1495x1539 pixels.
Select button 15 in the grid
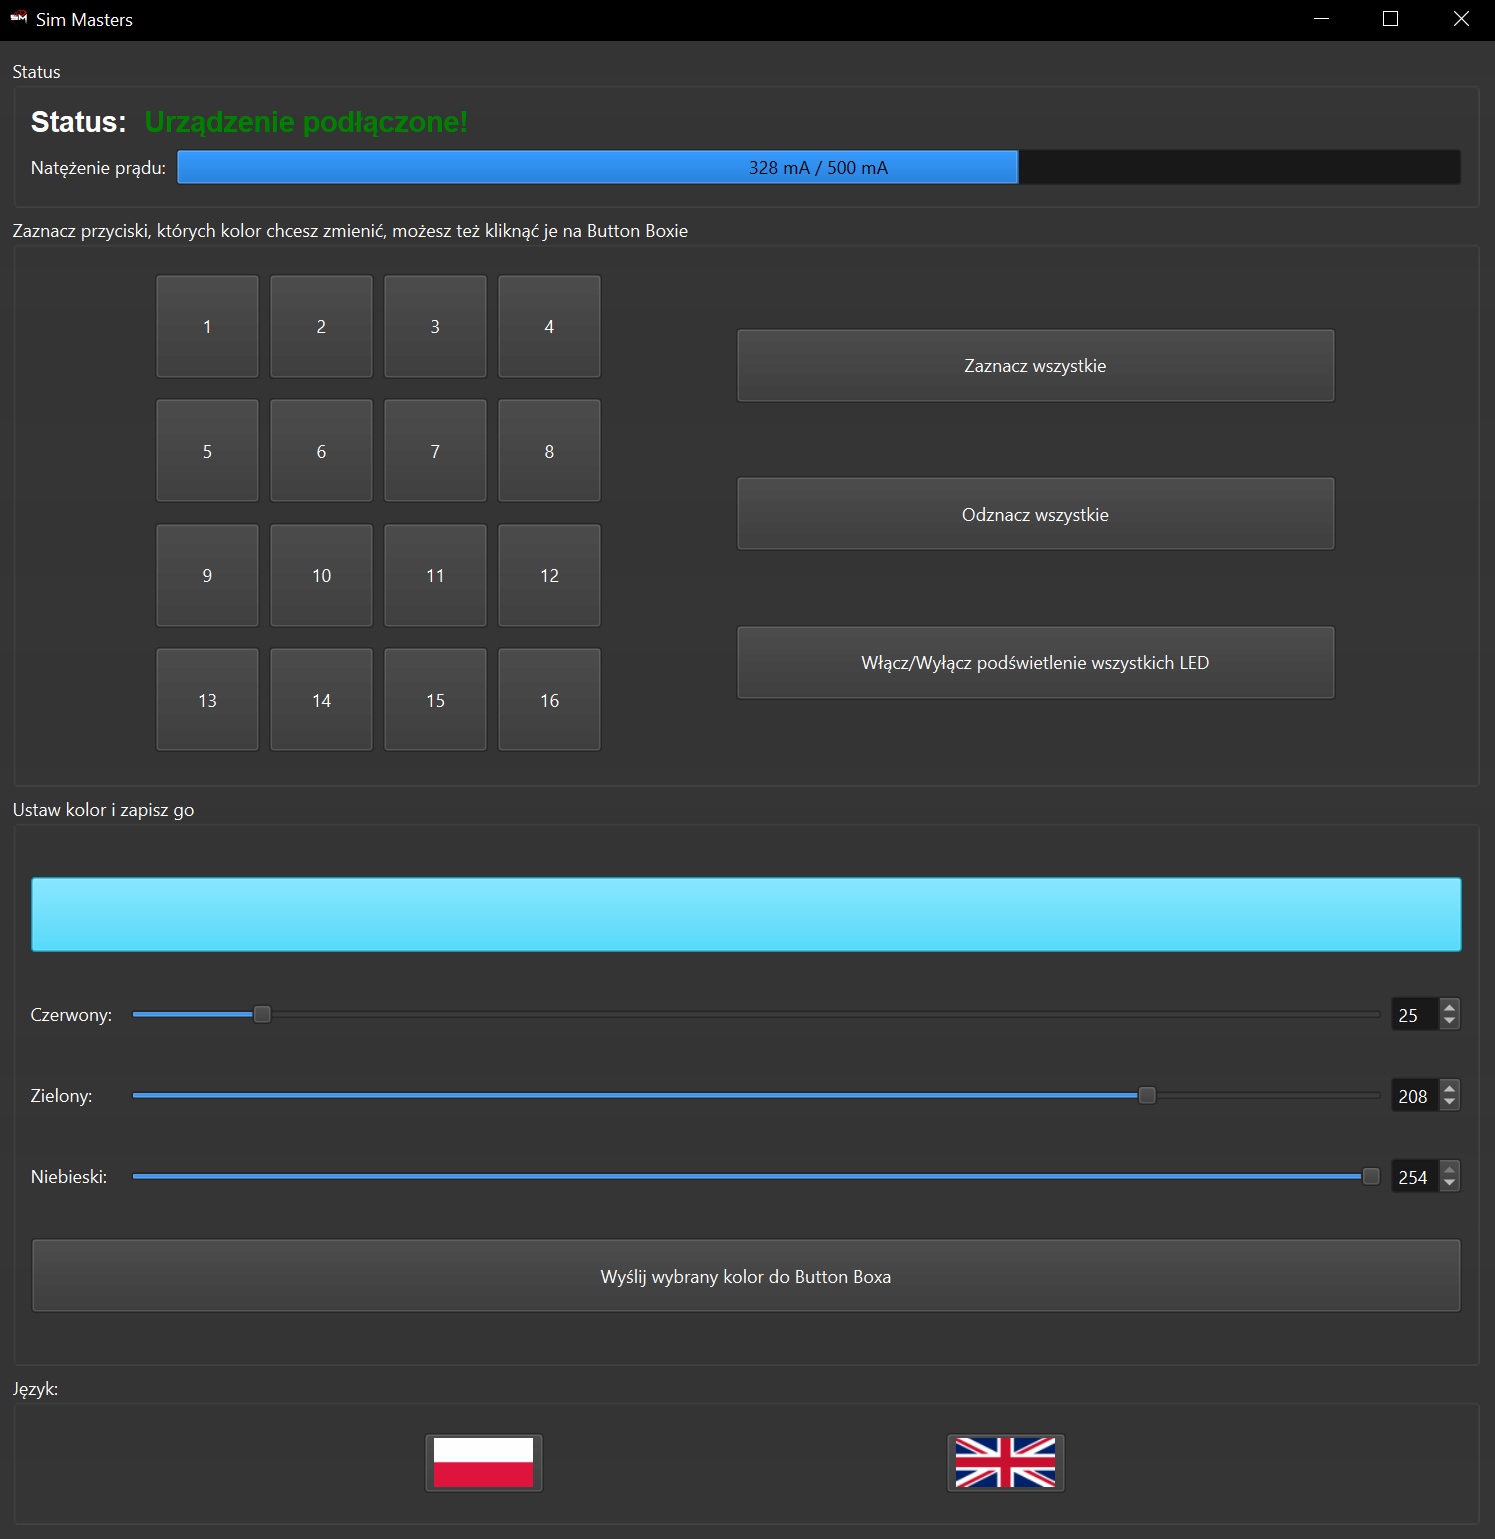[435, 700]
